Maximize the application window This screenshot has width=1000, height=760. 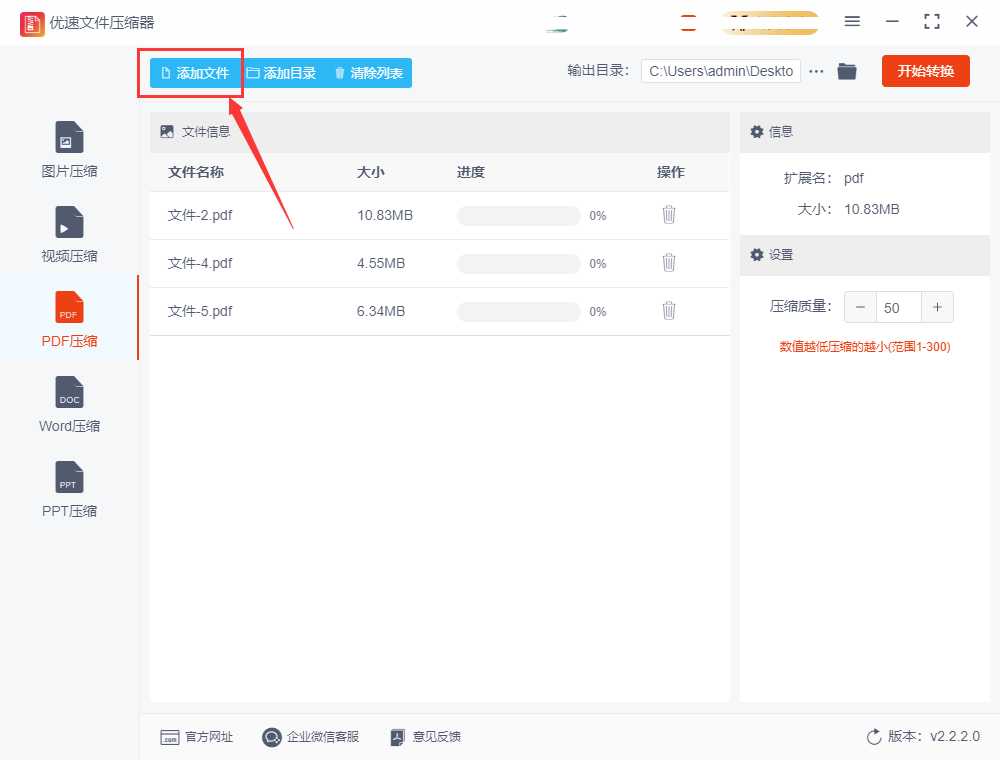932,22
